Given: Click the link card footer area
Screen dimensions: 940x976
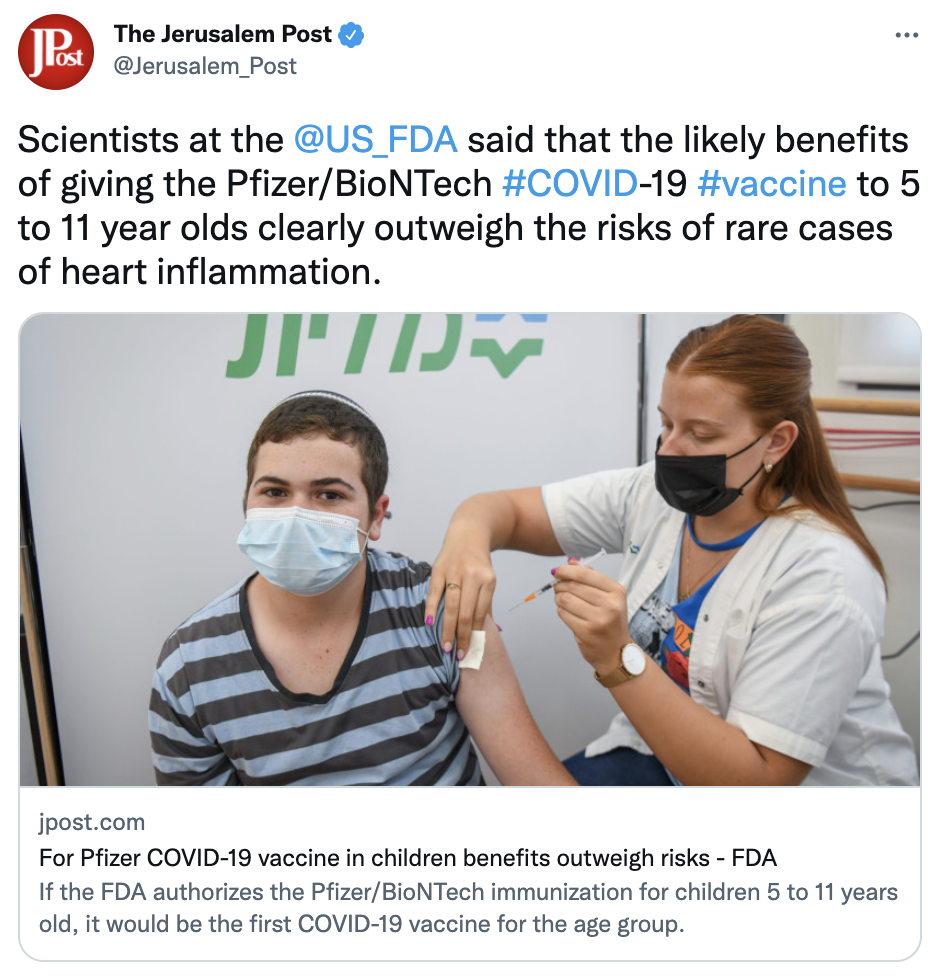Looking at the screenshot, I should click(470, 873).
